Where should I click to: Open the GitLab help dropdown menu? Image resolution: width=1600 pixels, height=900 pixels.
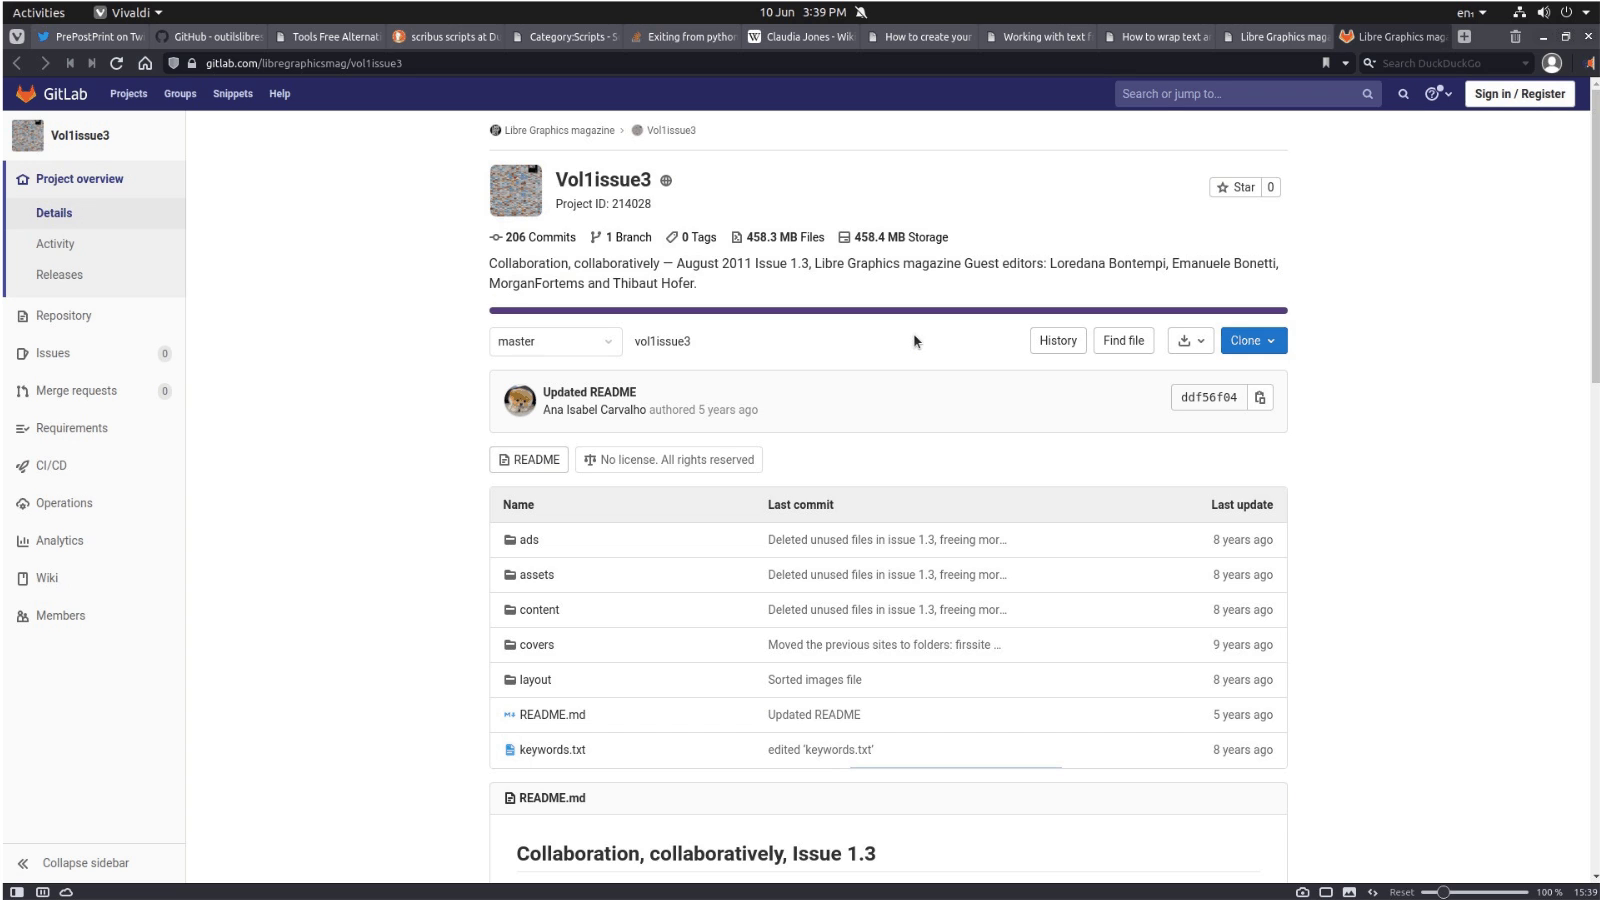coord(1438,94)
